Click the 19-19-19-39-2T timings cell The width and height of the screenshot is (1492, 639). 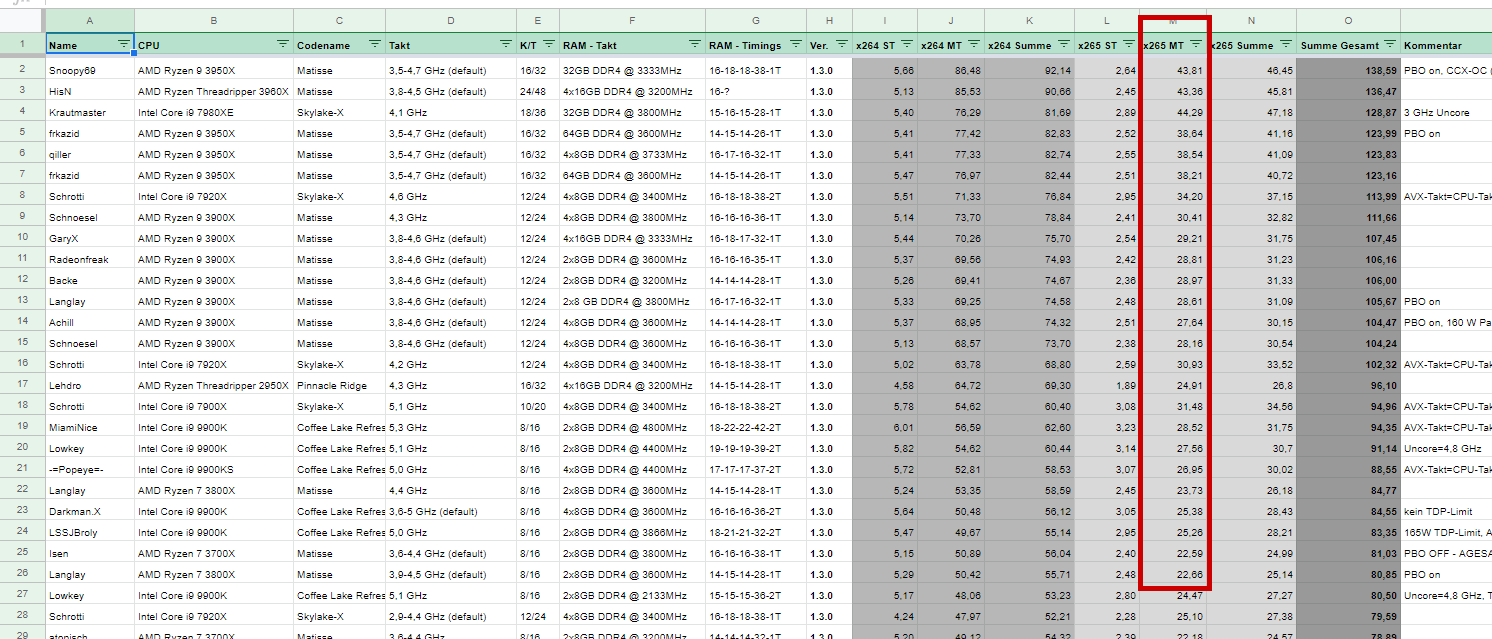pos(756,448)
